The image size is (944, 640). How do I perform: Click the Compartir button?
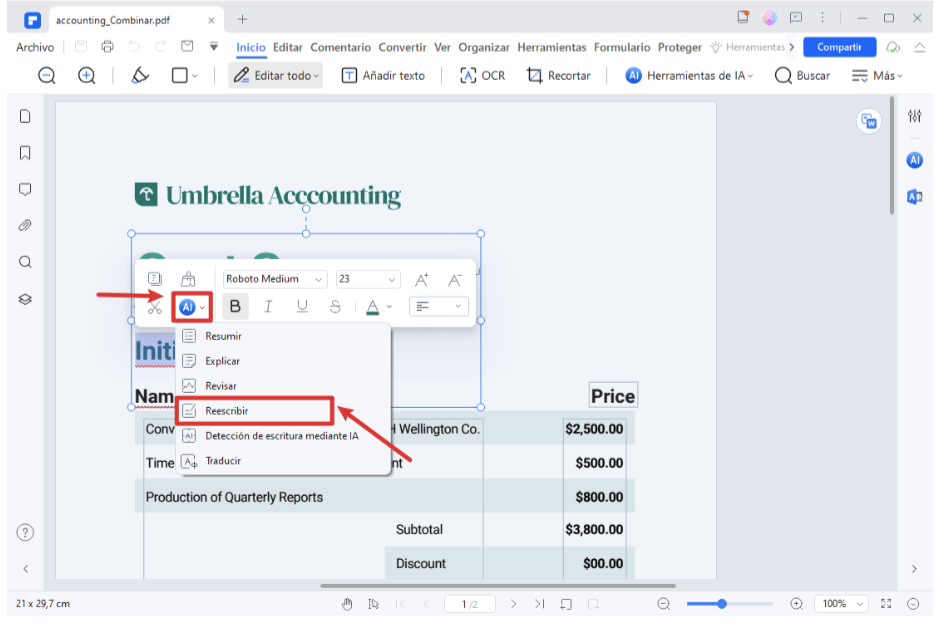tap(839, 47)
